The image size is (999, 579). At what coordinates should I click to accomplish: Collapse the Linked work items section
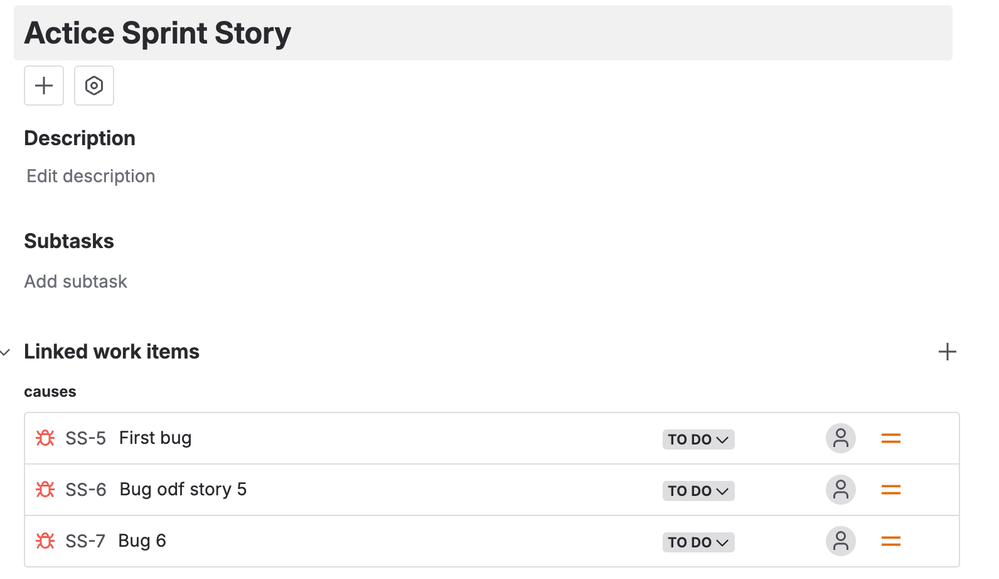pos(5,351)
